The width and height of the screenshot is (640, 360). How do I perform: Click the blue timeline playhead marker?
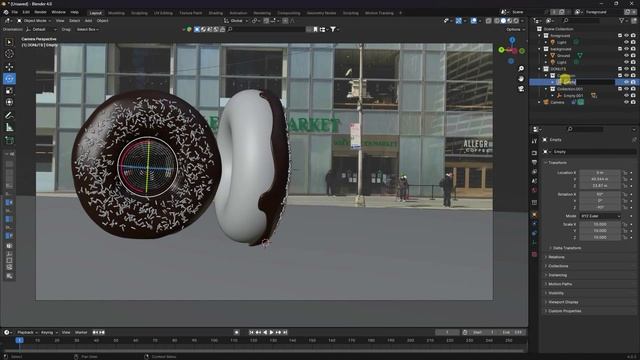19,340
